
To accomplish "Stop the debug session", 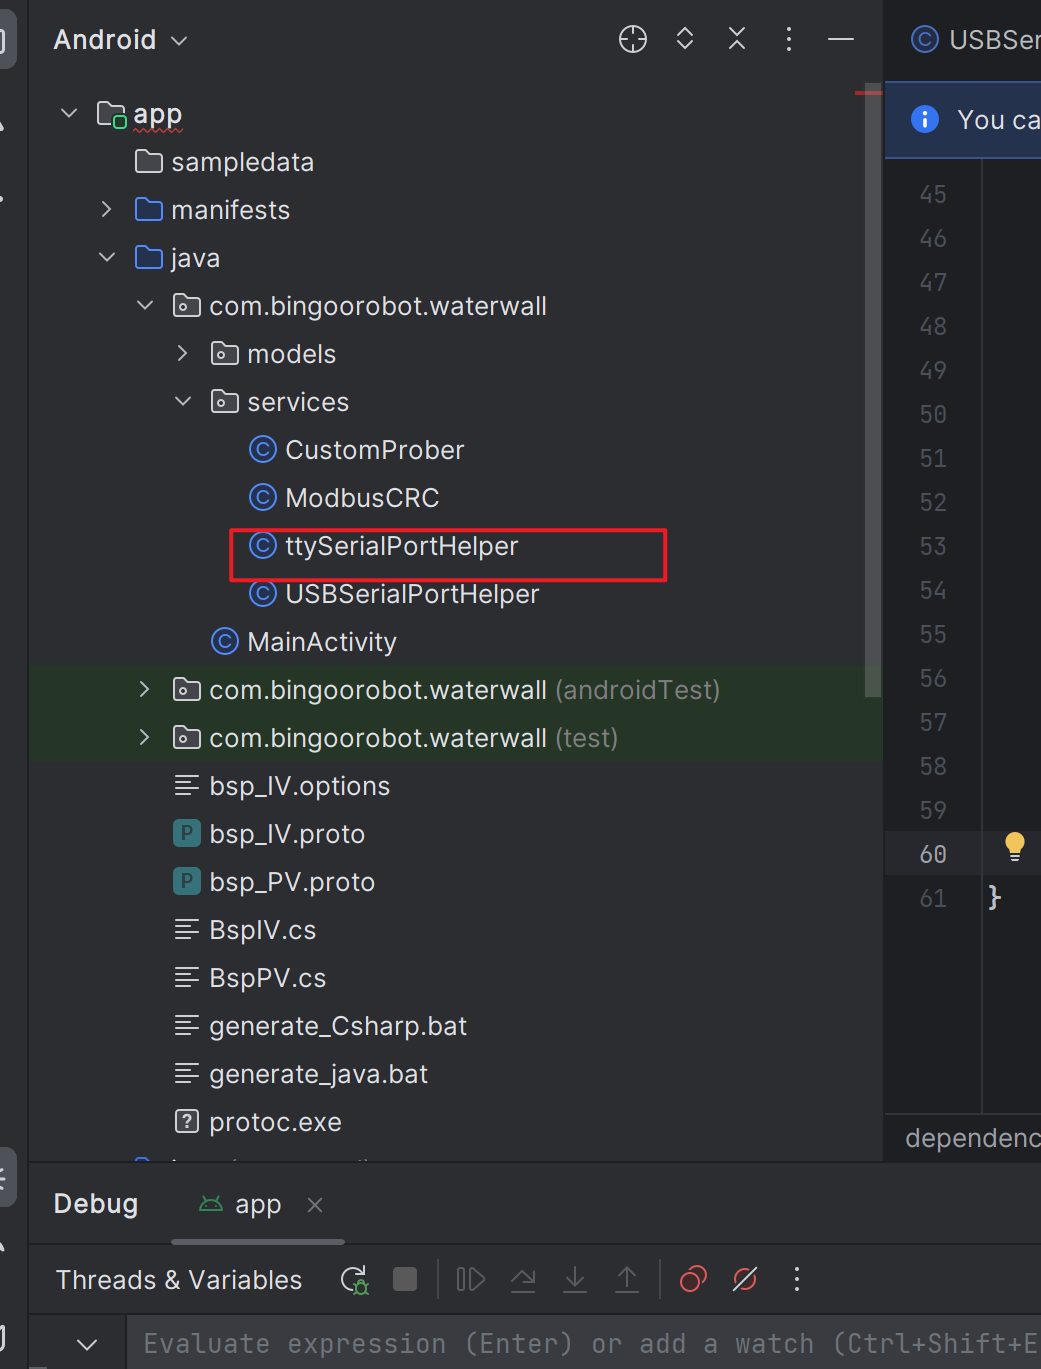I will click(x=405, y=1279).
